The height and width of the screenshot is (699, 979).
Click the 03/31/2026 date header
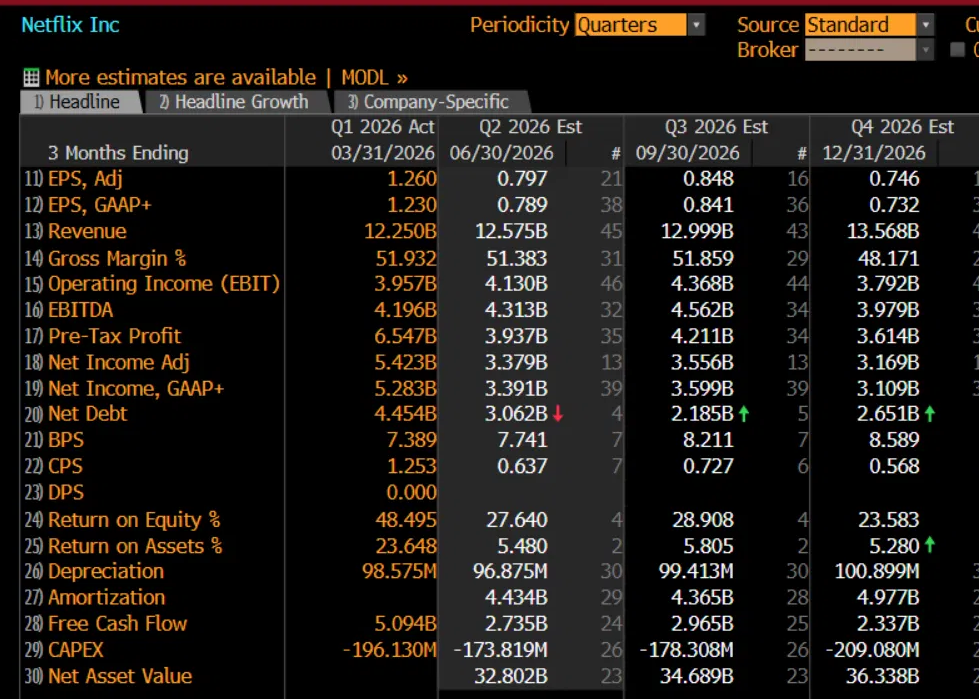383,153
